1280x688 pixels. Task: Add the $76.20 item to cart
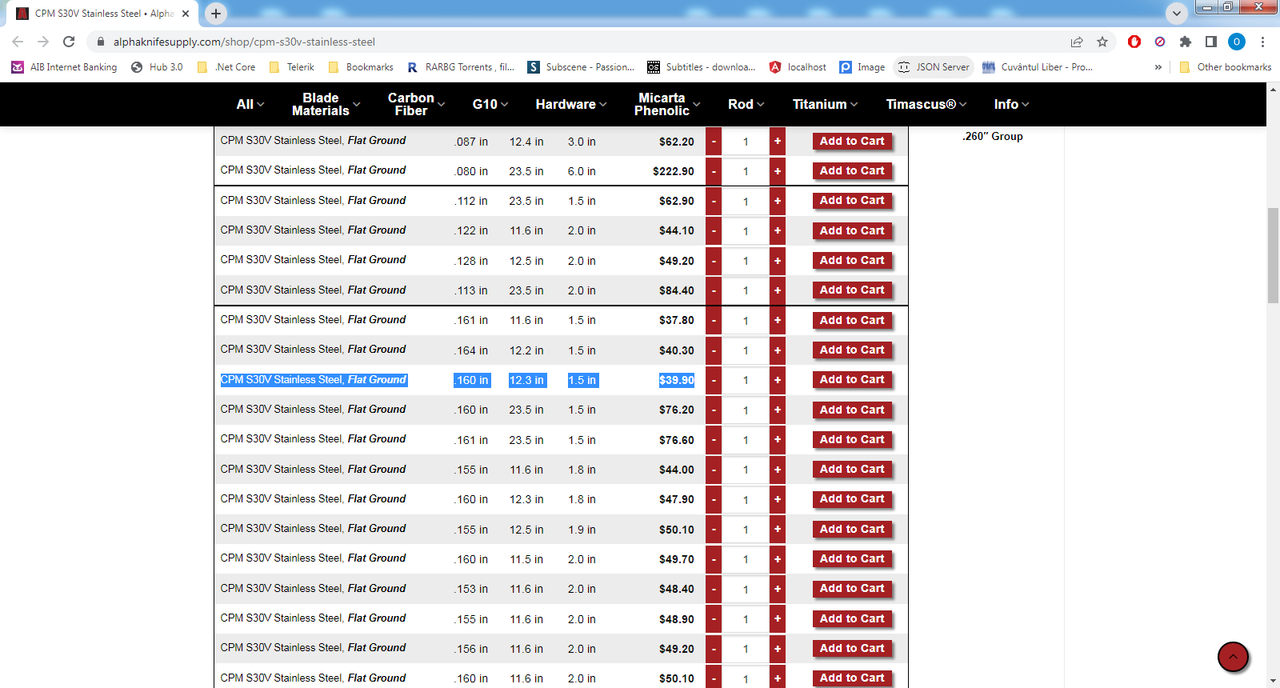click(852, 410)
